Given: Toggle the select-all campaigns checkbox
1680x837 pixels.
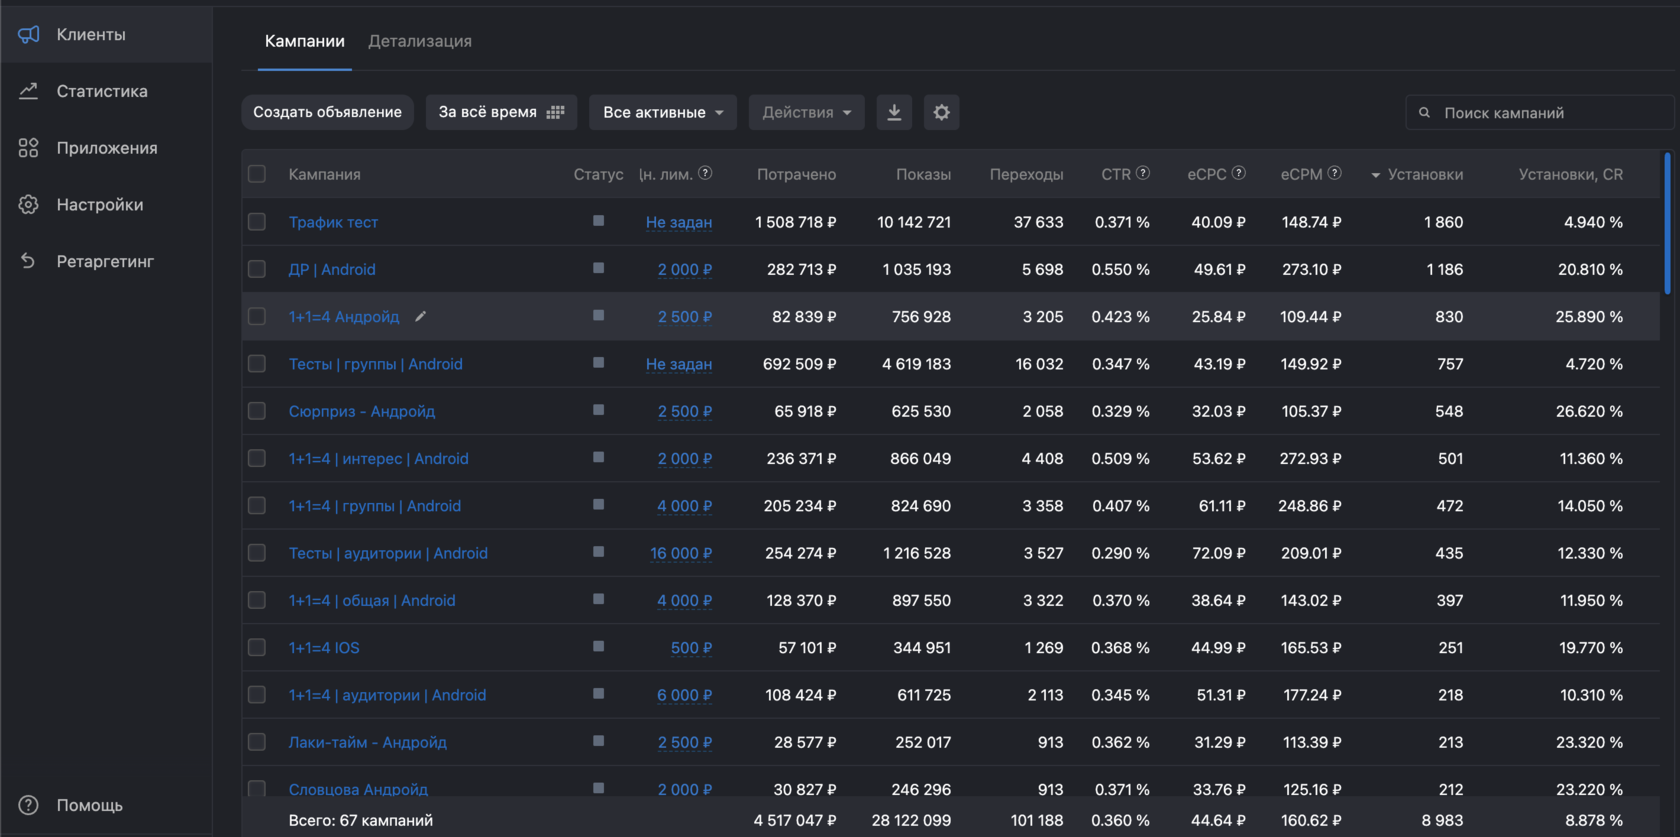Looking at the screenshot, I should [x=257, y=174].
